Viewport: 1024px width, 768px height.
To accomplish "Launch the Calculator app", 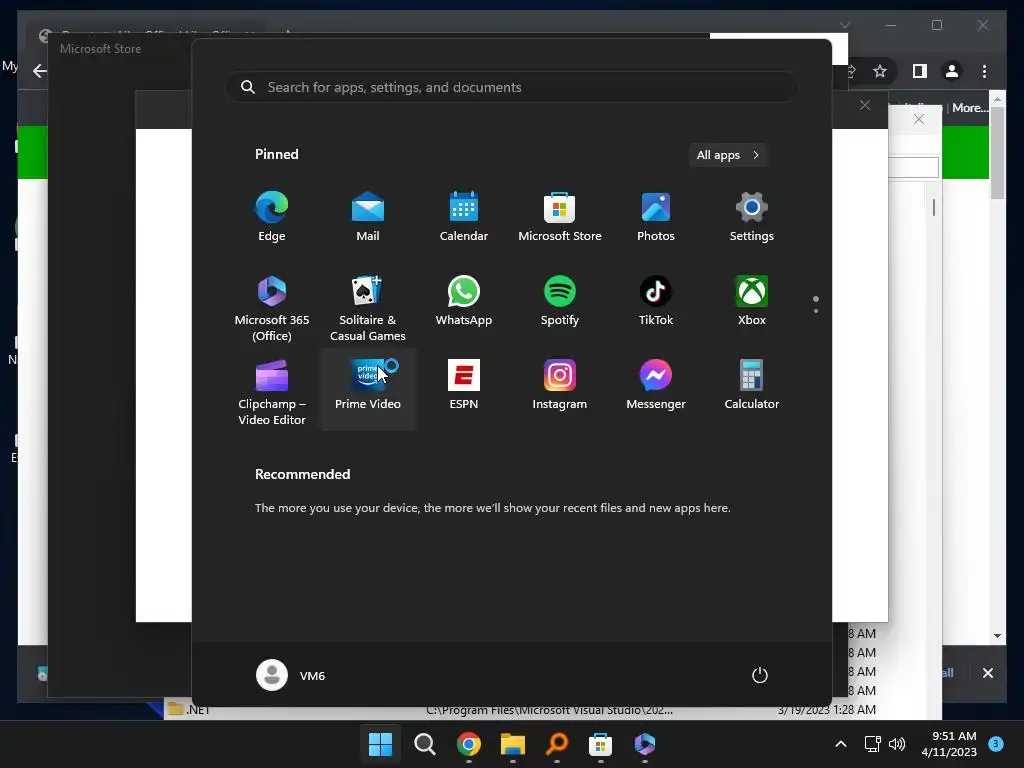I will point(752,385).
